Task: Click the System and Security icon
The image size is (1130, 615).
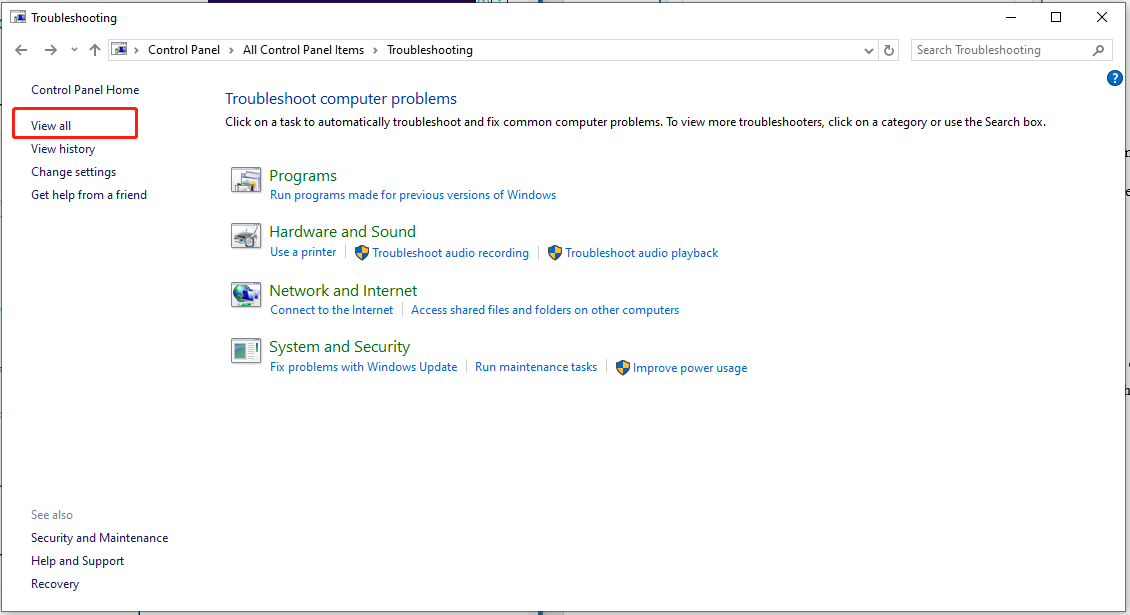Action: point(246,351)
